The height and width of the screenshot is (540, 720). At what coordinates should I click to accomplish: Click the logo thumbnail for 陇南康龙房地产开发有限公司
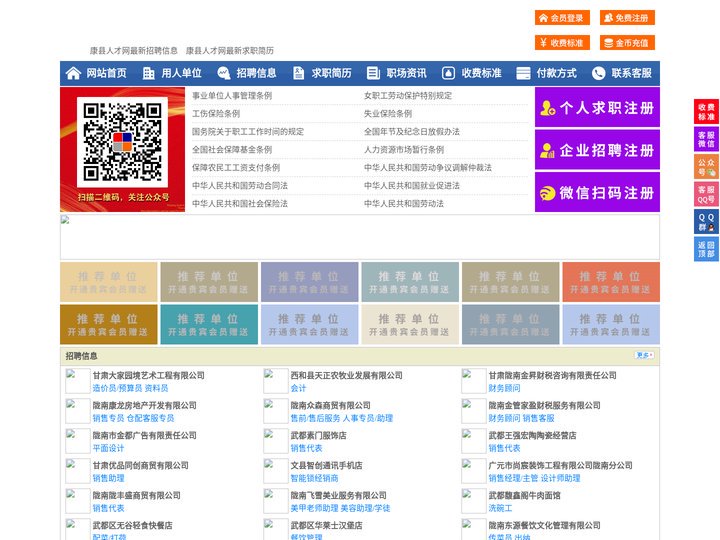point(78,411)
